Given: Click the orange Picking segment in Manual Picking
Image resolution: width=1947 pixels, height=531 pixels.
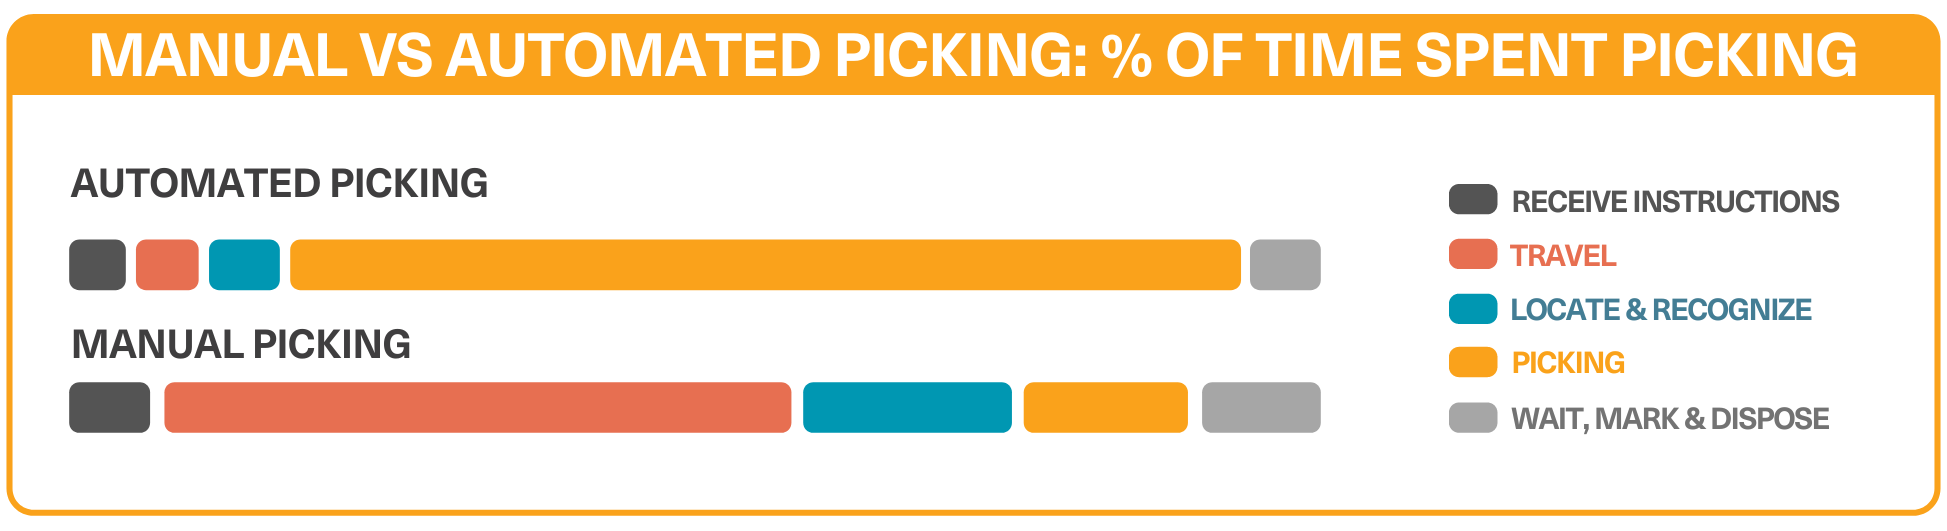Looking at the screenshot, I should coord(1105,408).
